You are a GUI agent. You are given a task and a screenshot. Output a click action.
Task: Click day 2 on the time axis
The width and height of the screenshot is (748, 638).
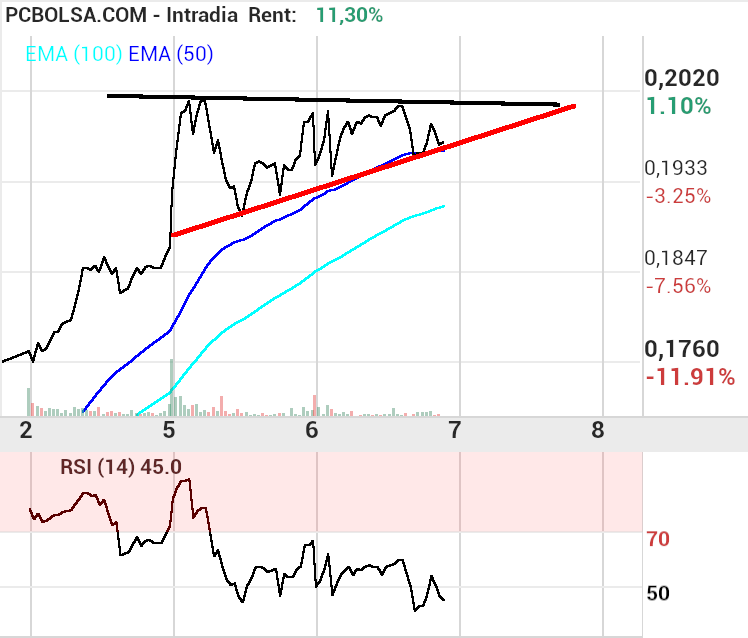pyautogui.click(x=26, y=430)
